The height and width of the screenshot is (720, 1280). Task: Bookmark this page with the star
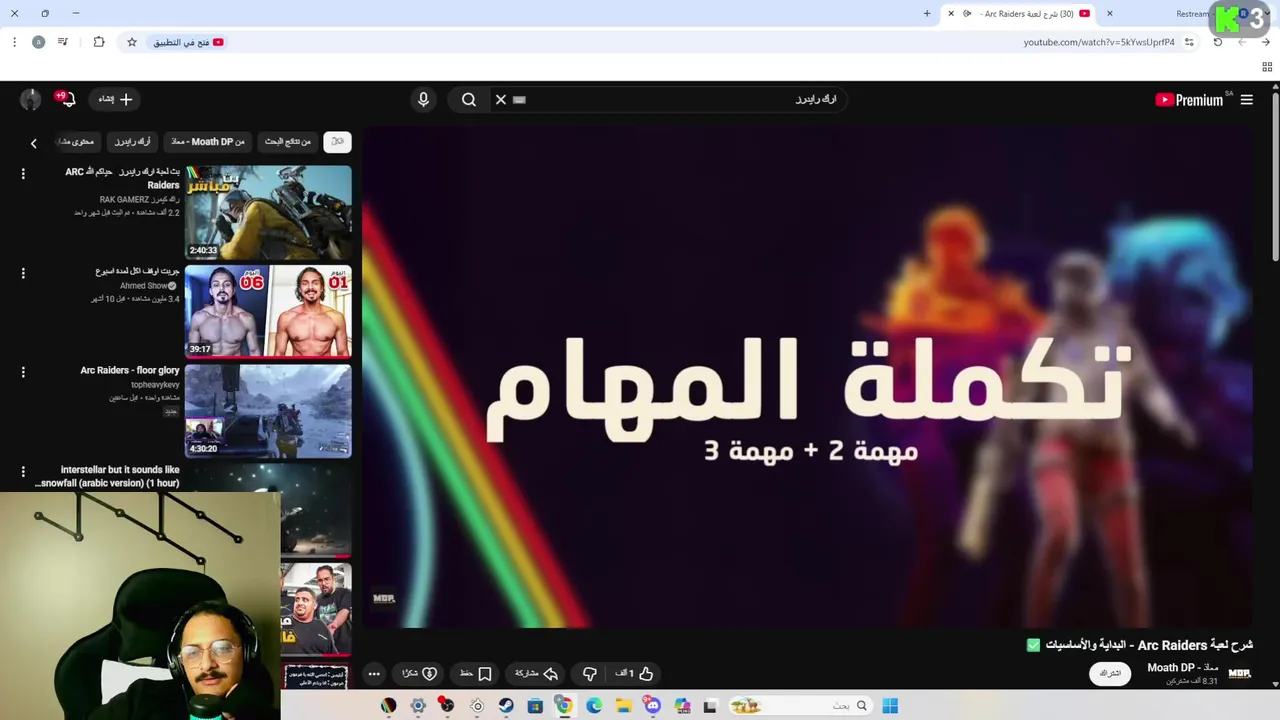[131, 42]
